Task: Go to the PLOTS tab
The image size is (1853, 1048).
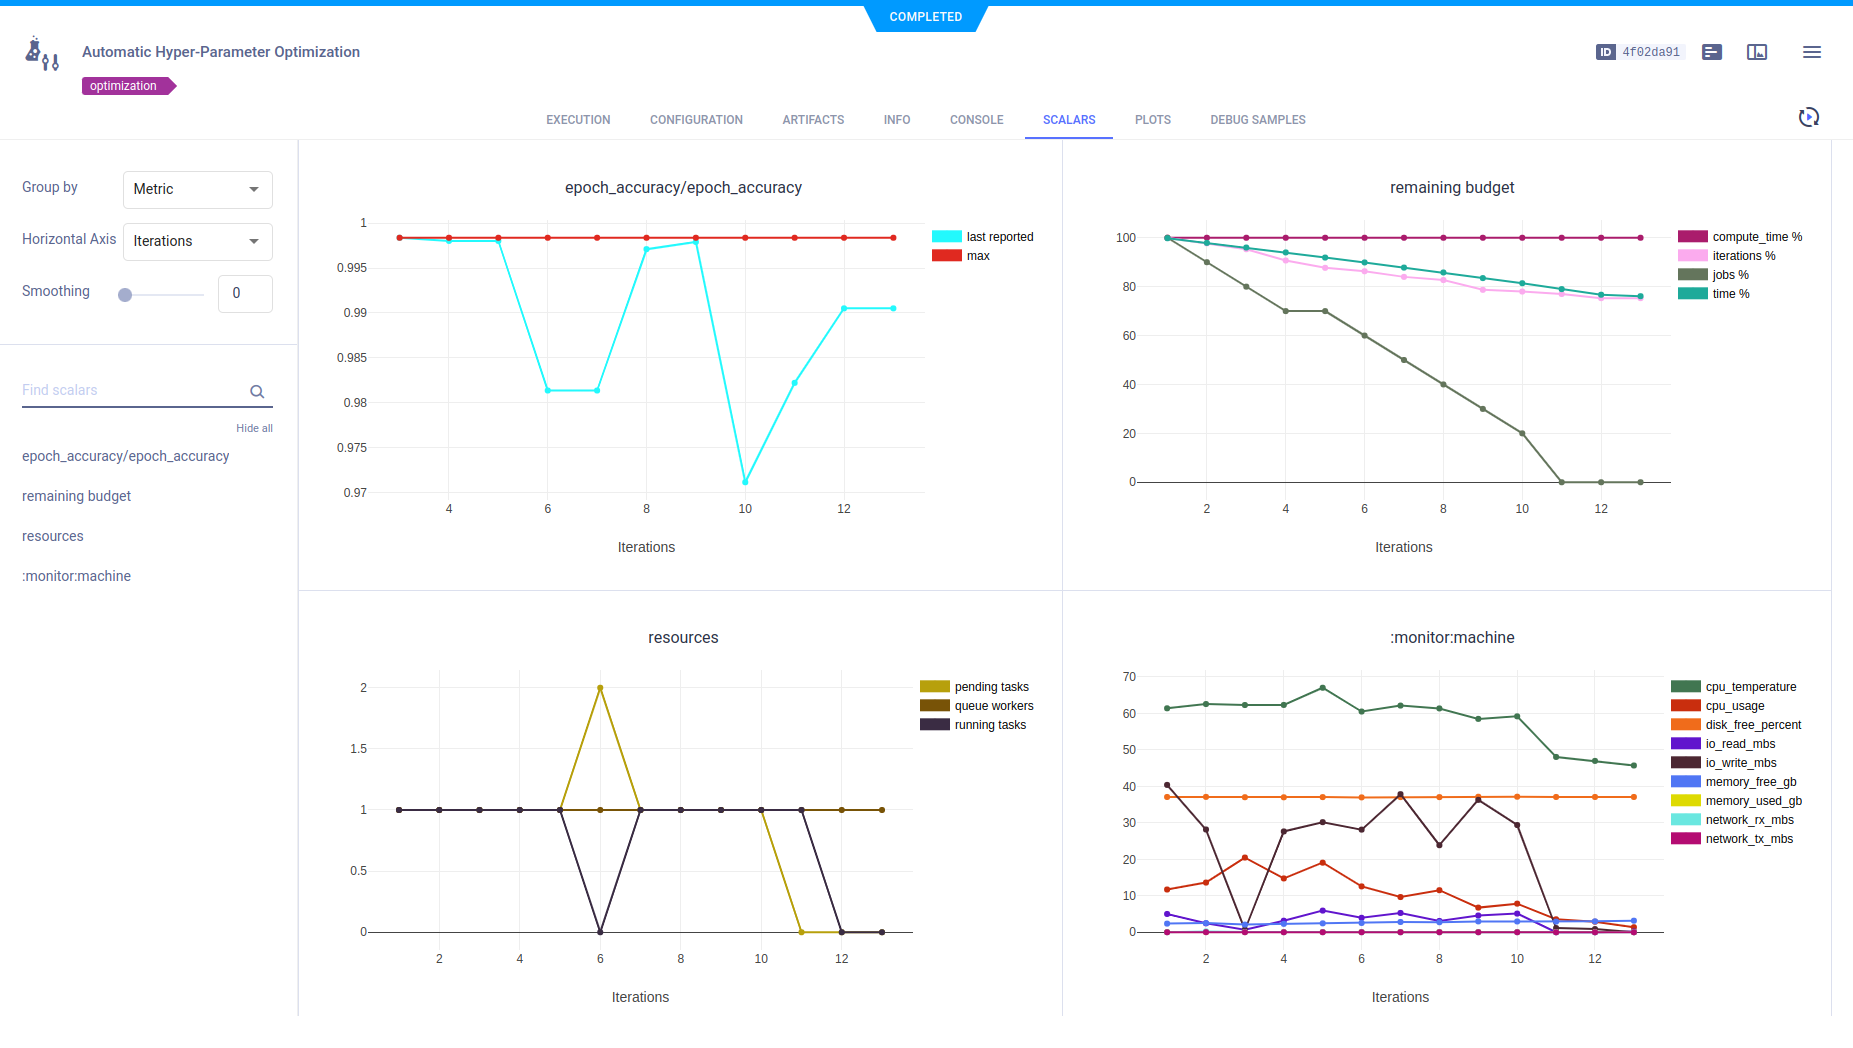Action: point(1153,120)
